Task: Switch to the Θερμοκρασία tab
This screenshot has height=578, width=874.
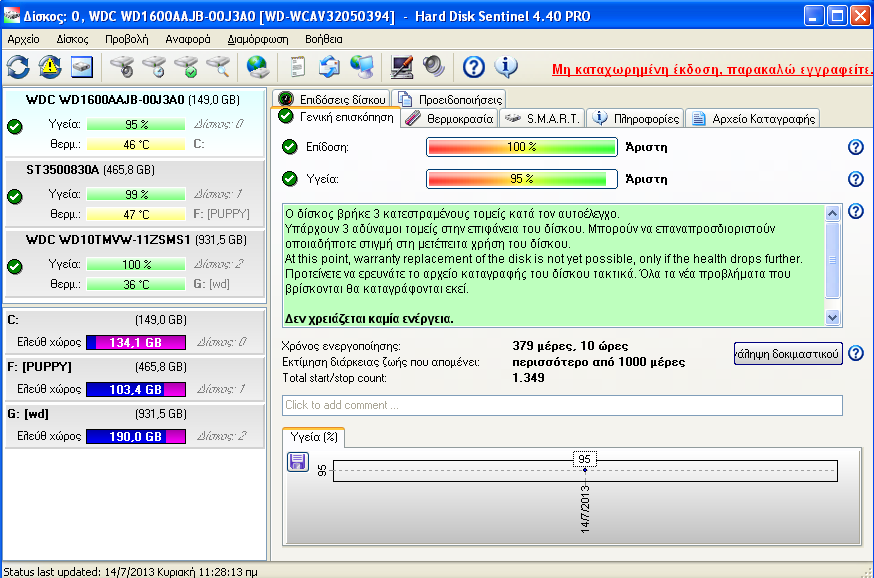Action: [449, 119]
